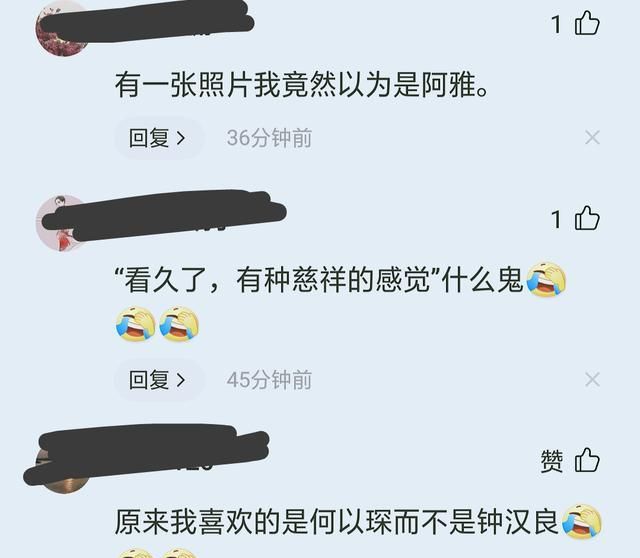Open second commenter's red dress avatar

tap(63, 223)
